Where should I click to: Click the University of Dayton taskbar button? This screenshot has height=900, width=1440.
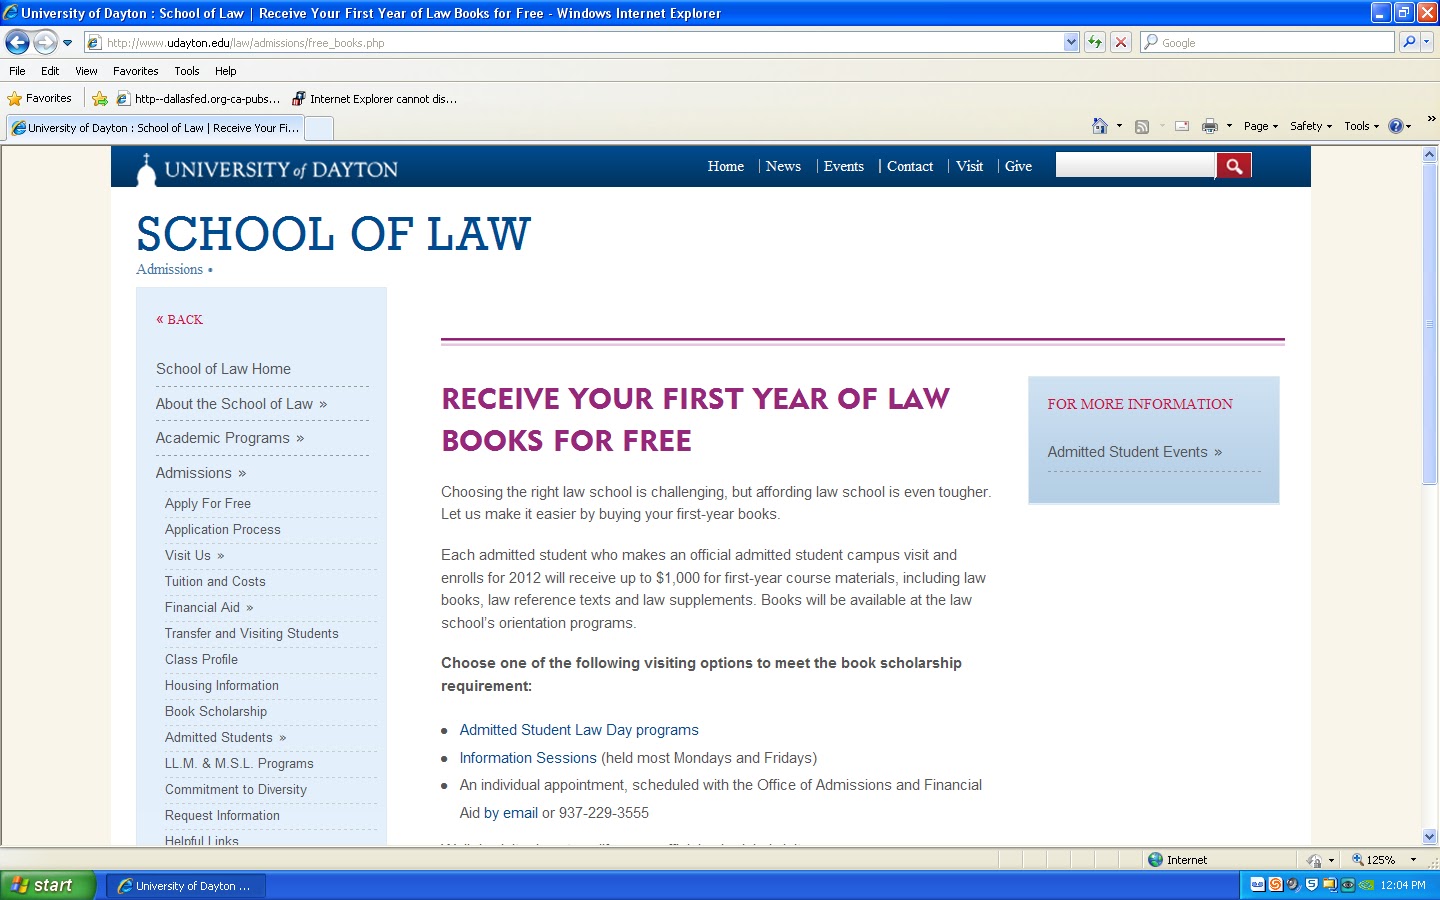coord(186,886)
